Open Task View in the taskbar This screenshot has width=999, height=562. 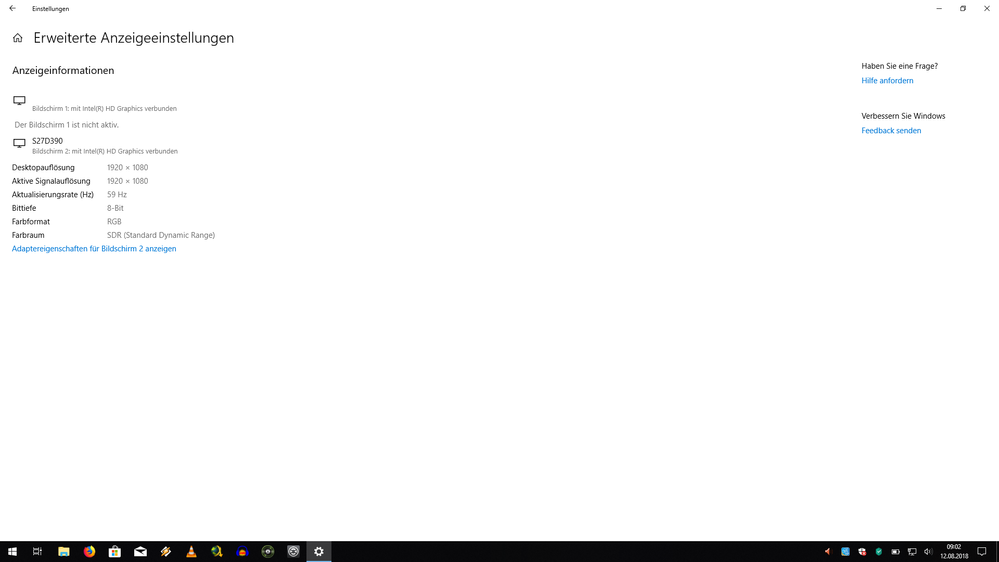pyautogui.click(x=37, y=552)
